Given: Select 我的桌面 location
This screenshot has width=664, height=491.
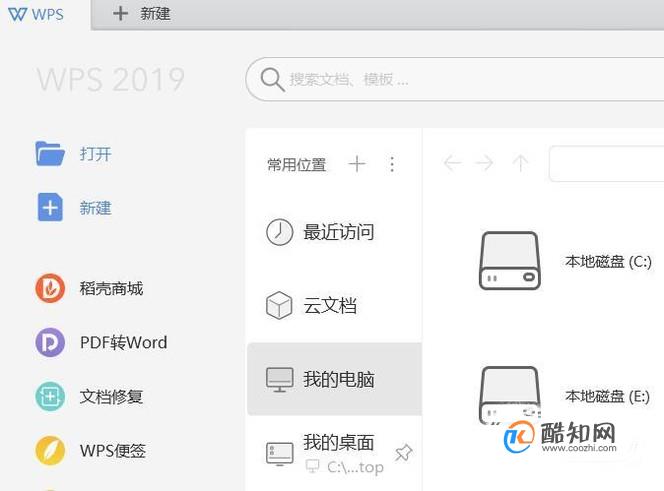Looking at the screenshot, I should click(x=338, y=442).
